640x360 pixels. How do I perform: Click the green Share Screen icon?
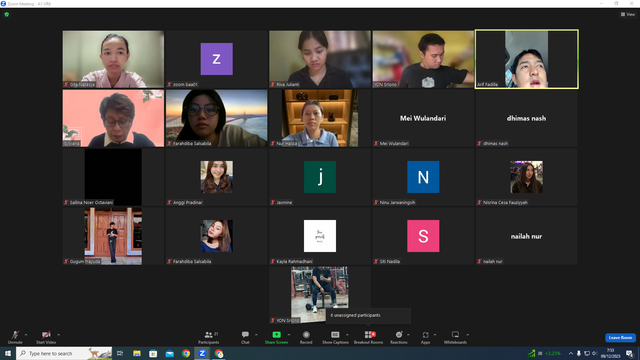coord(276,335)
